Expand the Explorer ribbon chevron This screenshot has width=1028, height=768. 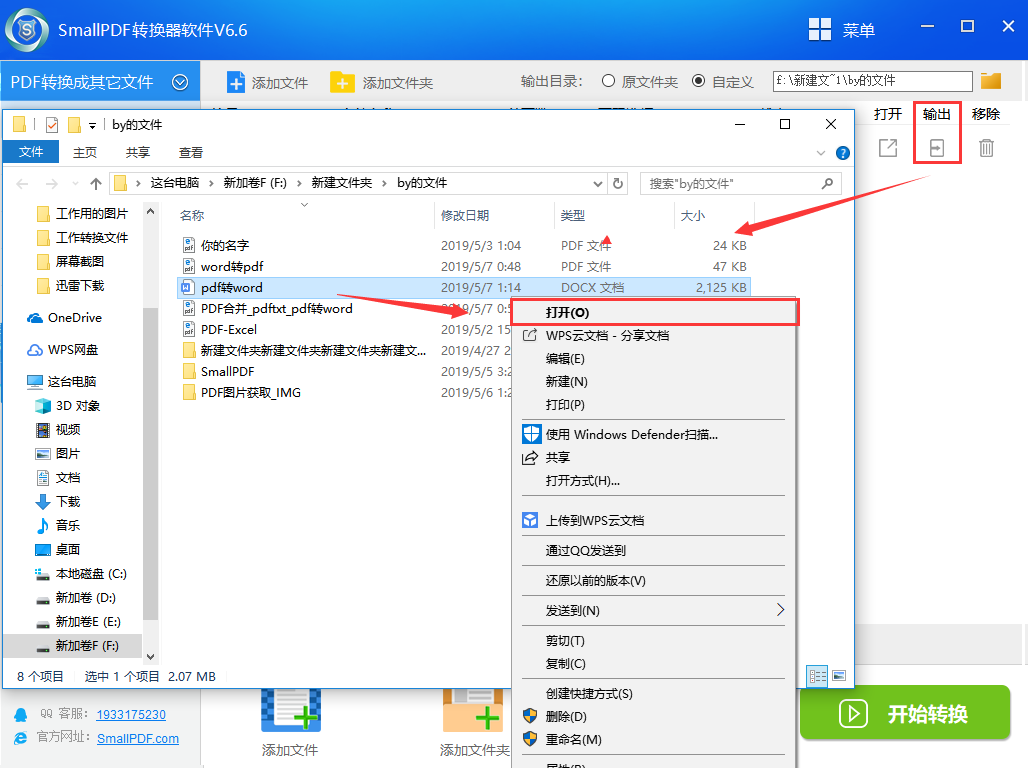pyautogui.click(x=821, y=153)
